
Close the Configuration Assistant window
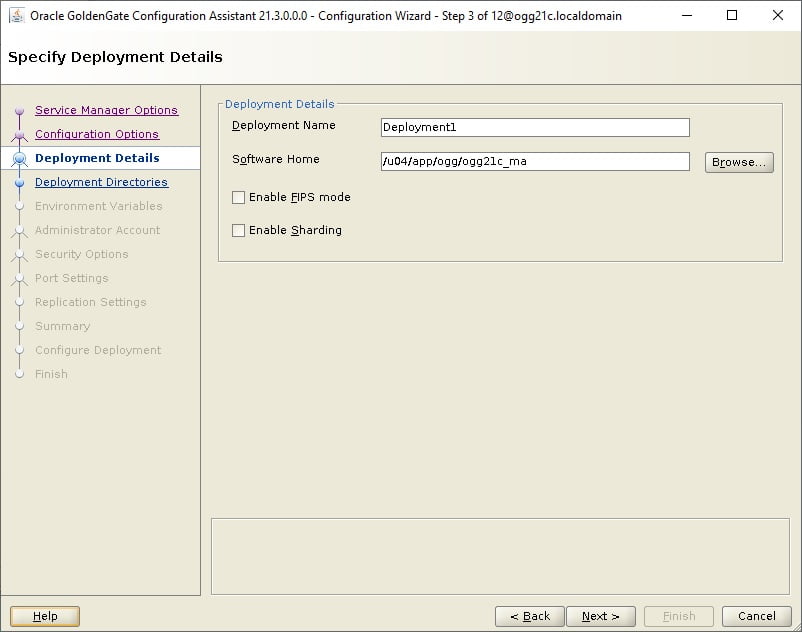[x=777, y=15]
